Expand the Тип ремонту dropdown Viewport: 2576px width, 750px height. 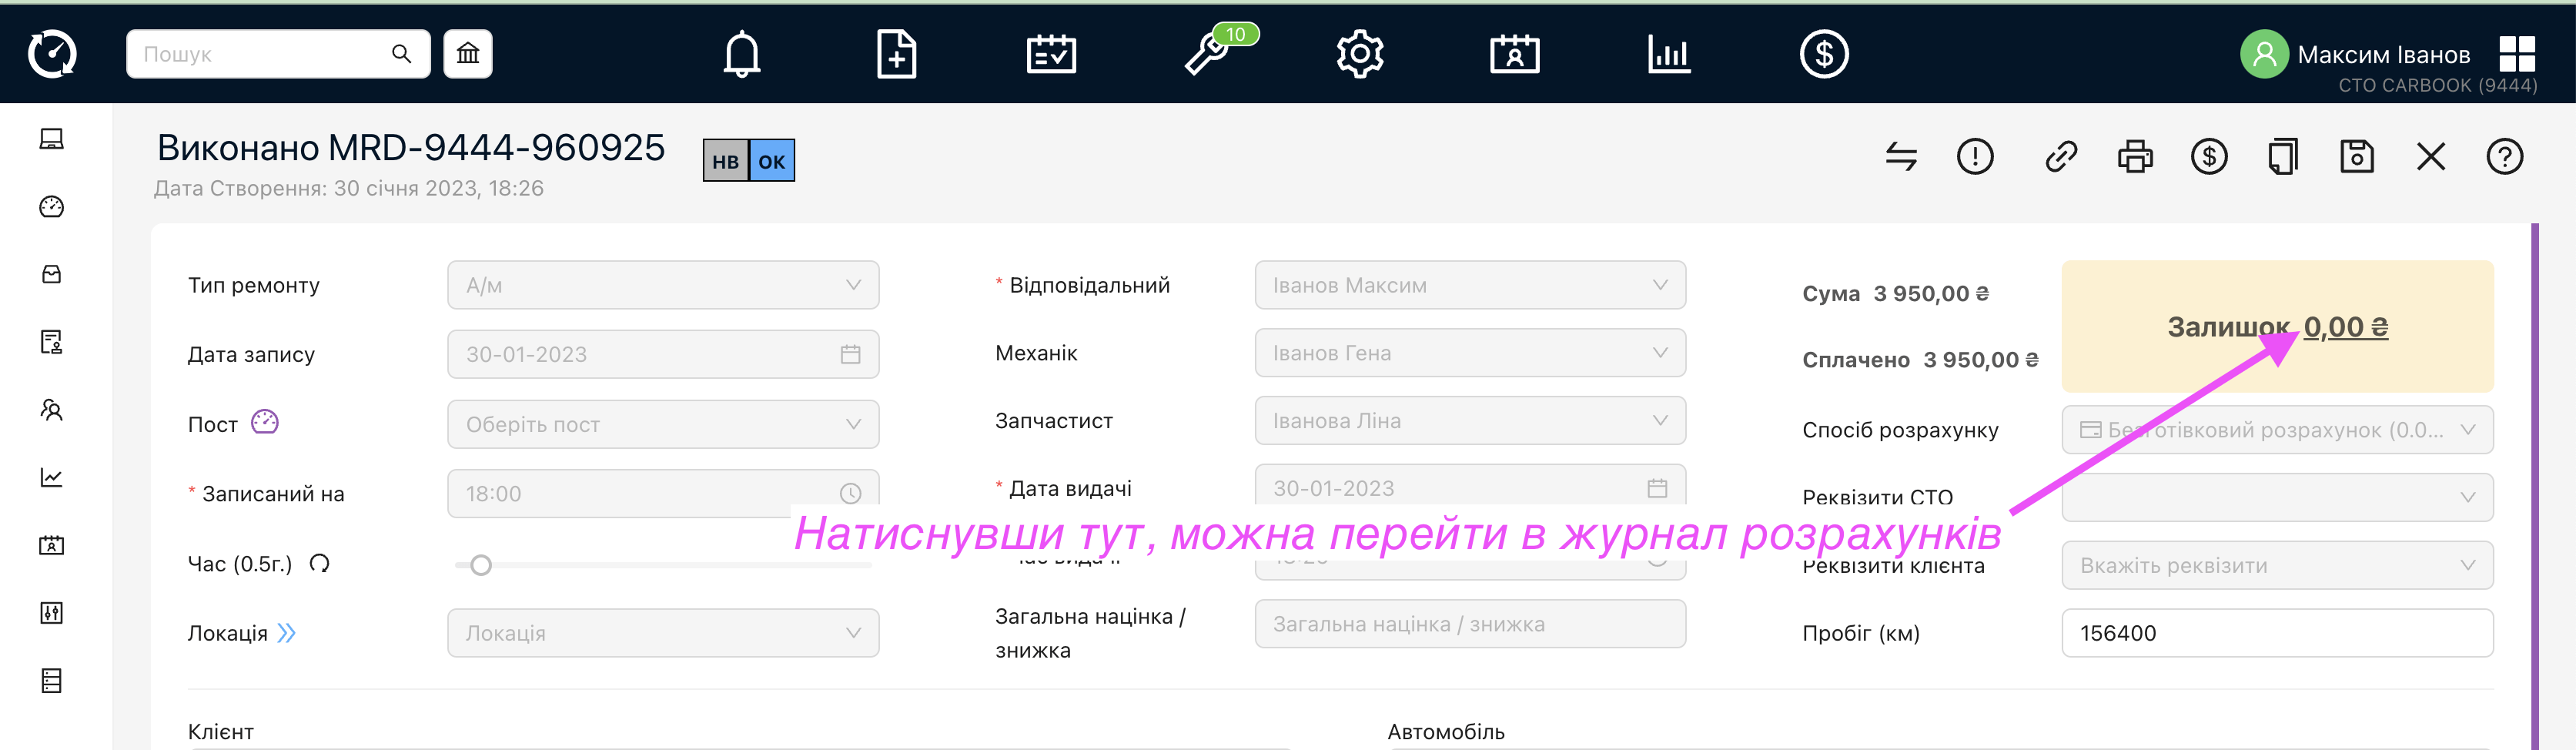pyautogui.click(x=663, y=285)
